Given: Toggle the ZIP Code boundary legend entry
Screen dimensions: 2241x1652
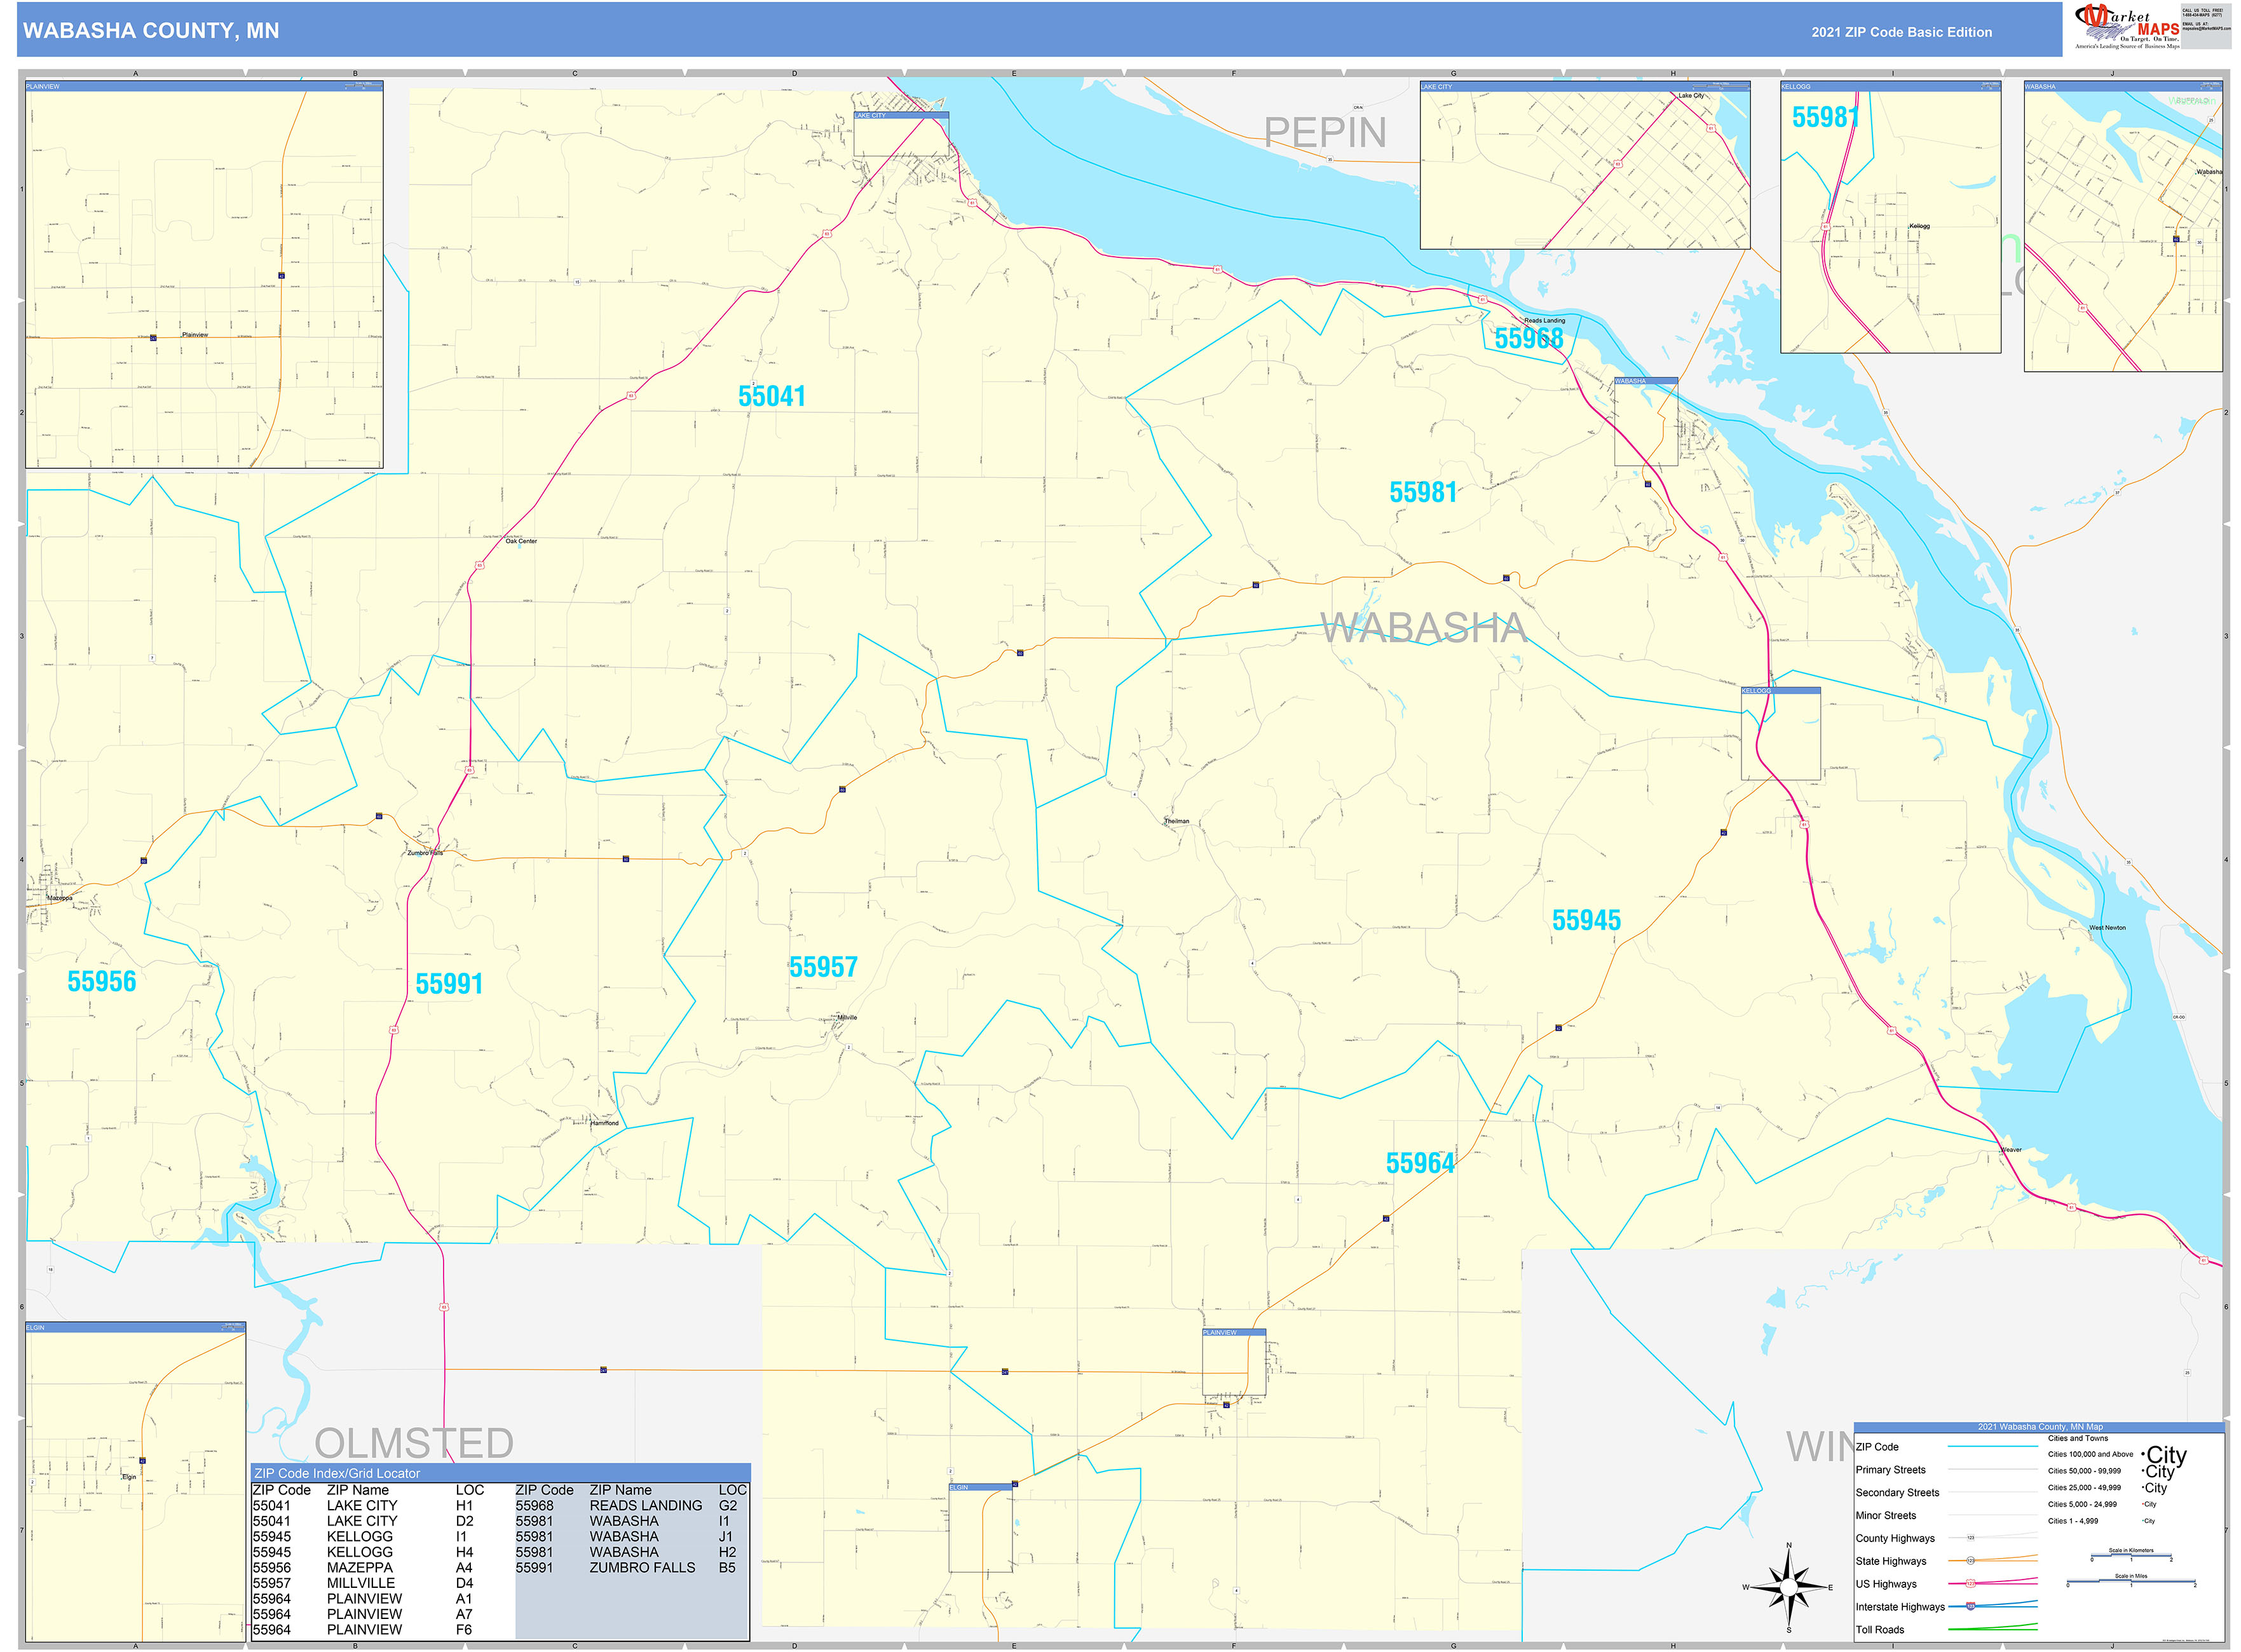Looking at the screenshot, I should pyautogui.click(x=1993, y=1447).
